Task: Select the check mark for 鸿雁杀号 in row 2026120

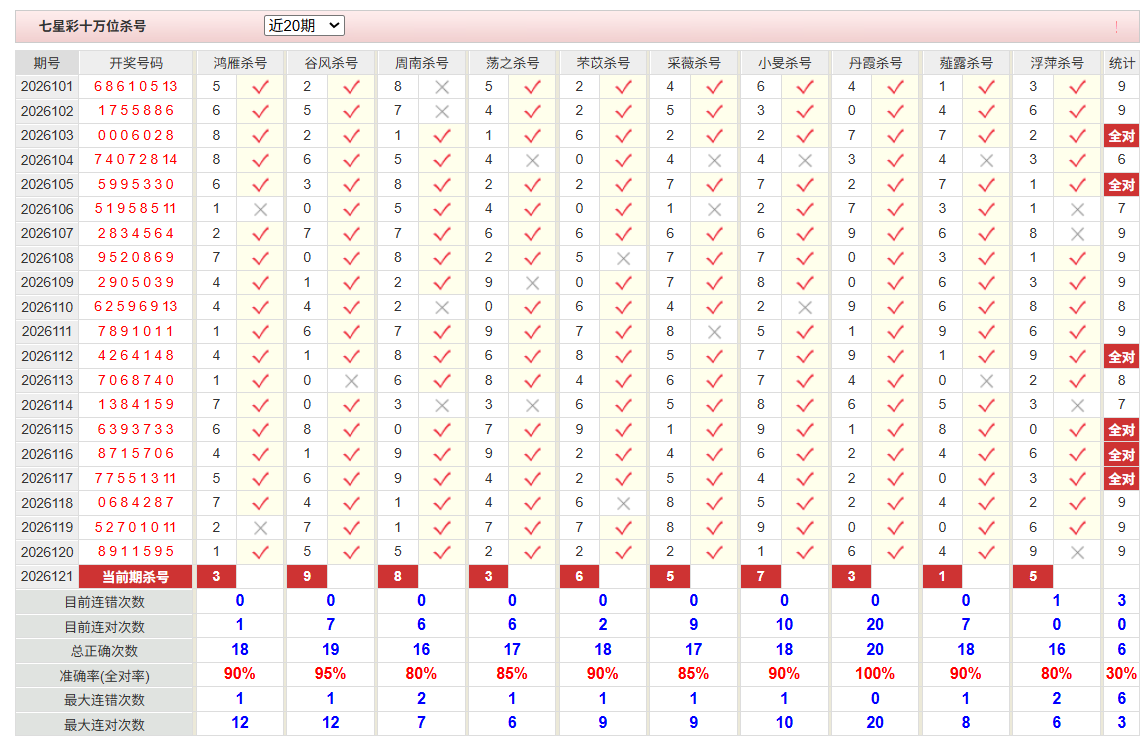Action: (x=260, y=553)
